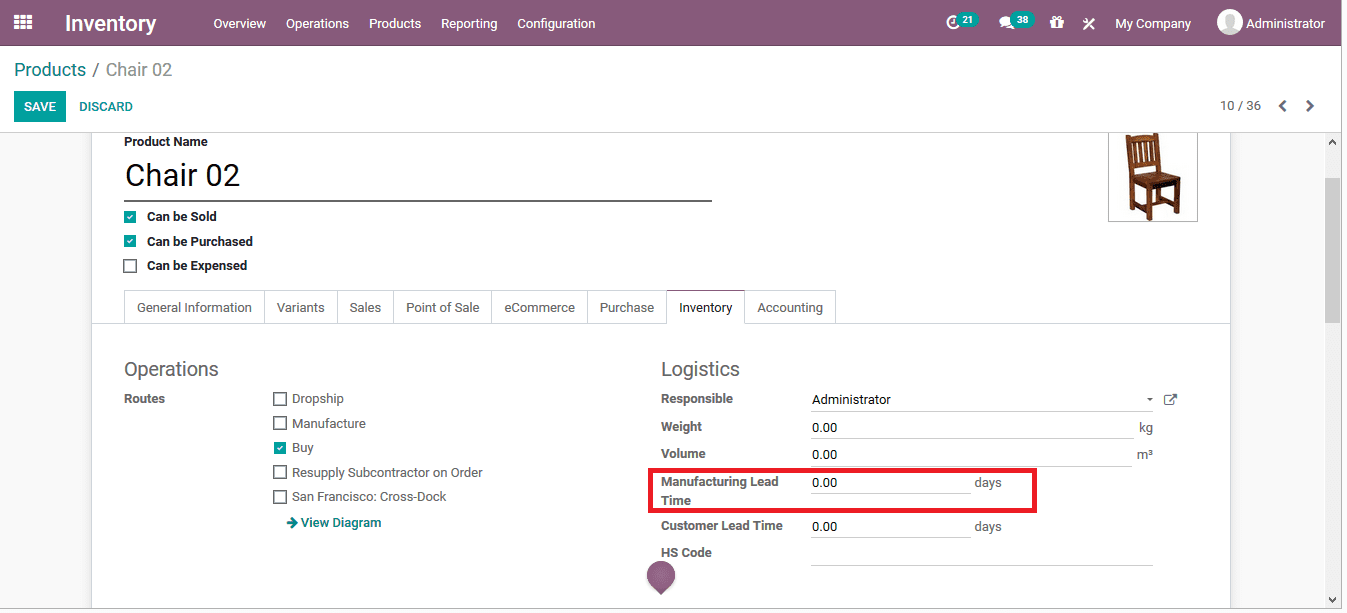
Task: Click the Inventory app title
Action: (110, 23)
